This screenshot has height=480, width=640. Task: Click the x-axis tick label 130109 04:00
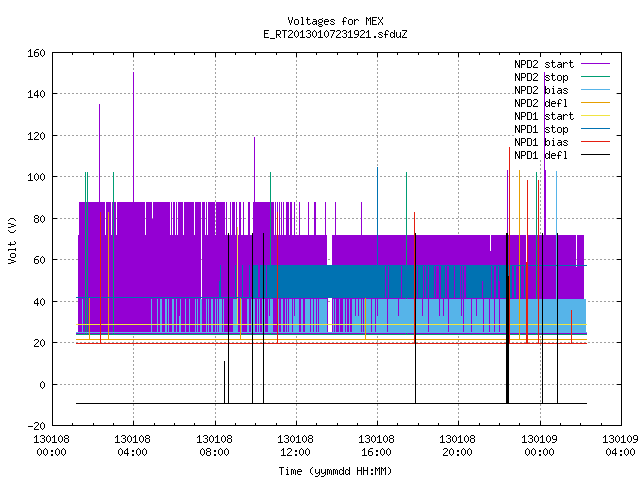[620, 446]
